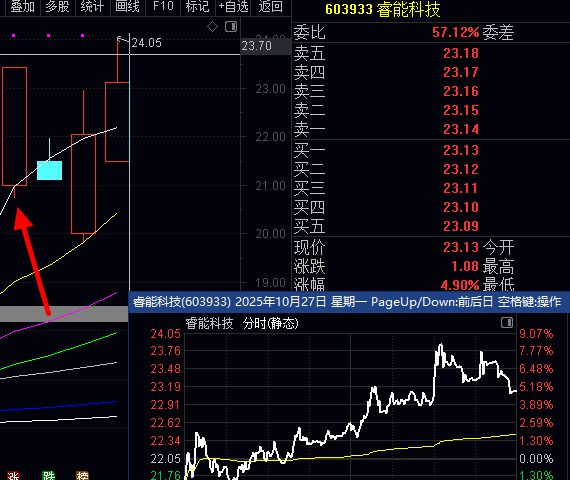Click the 叠加 overlay toolbar button
The height and width of the screenshot is (480, 570).
click(23, 7)
